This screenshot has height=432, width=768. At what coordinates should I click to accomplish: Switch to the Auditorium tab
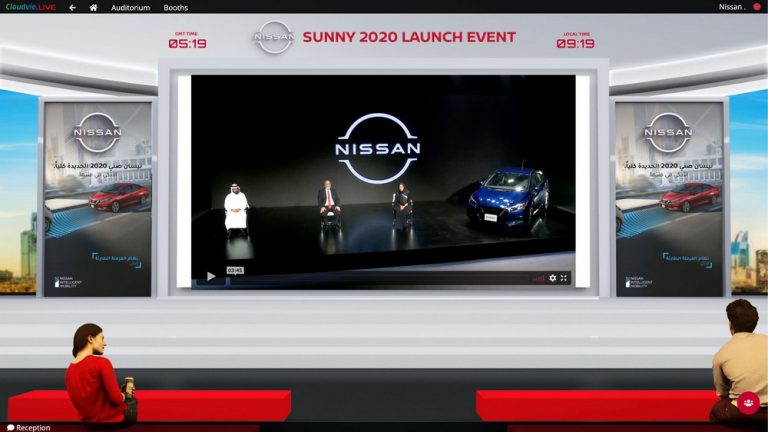point(130,7)
